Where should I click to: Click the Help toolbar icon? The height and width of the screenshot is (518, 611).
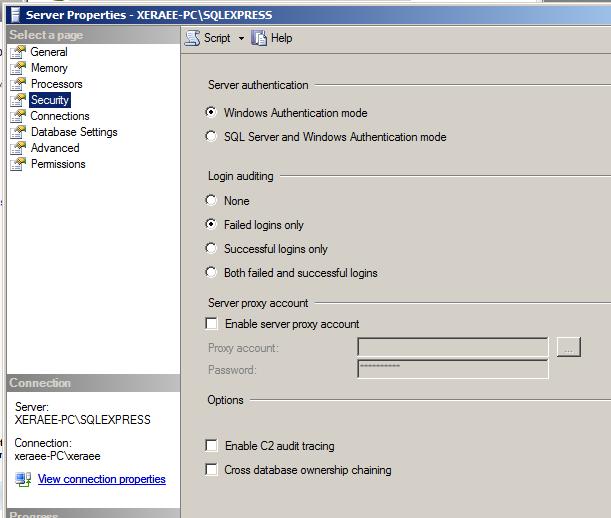pyautogui.click(x=260, y=38)
